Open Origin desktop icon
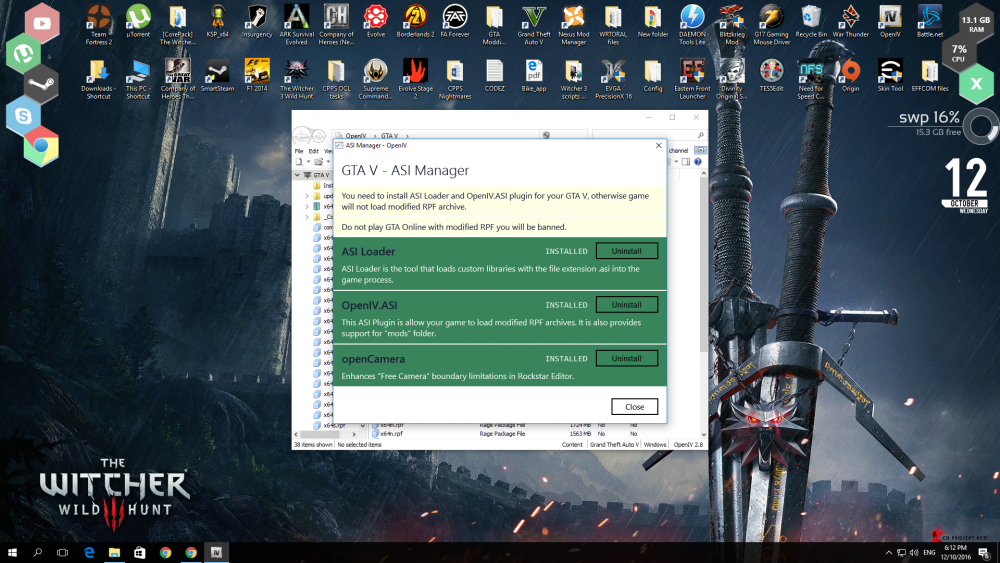 pos(851,76)
